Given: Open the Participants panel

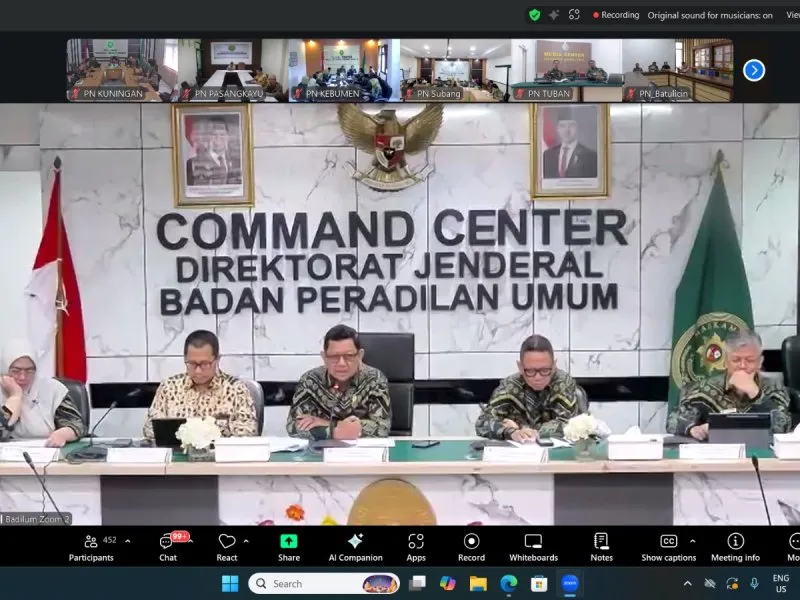Looking at the screenshot, I should coord(92,547).
